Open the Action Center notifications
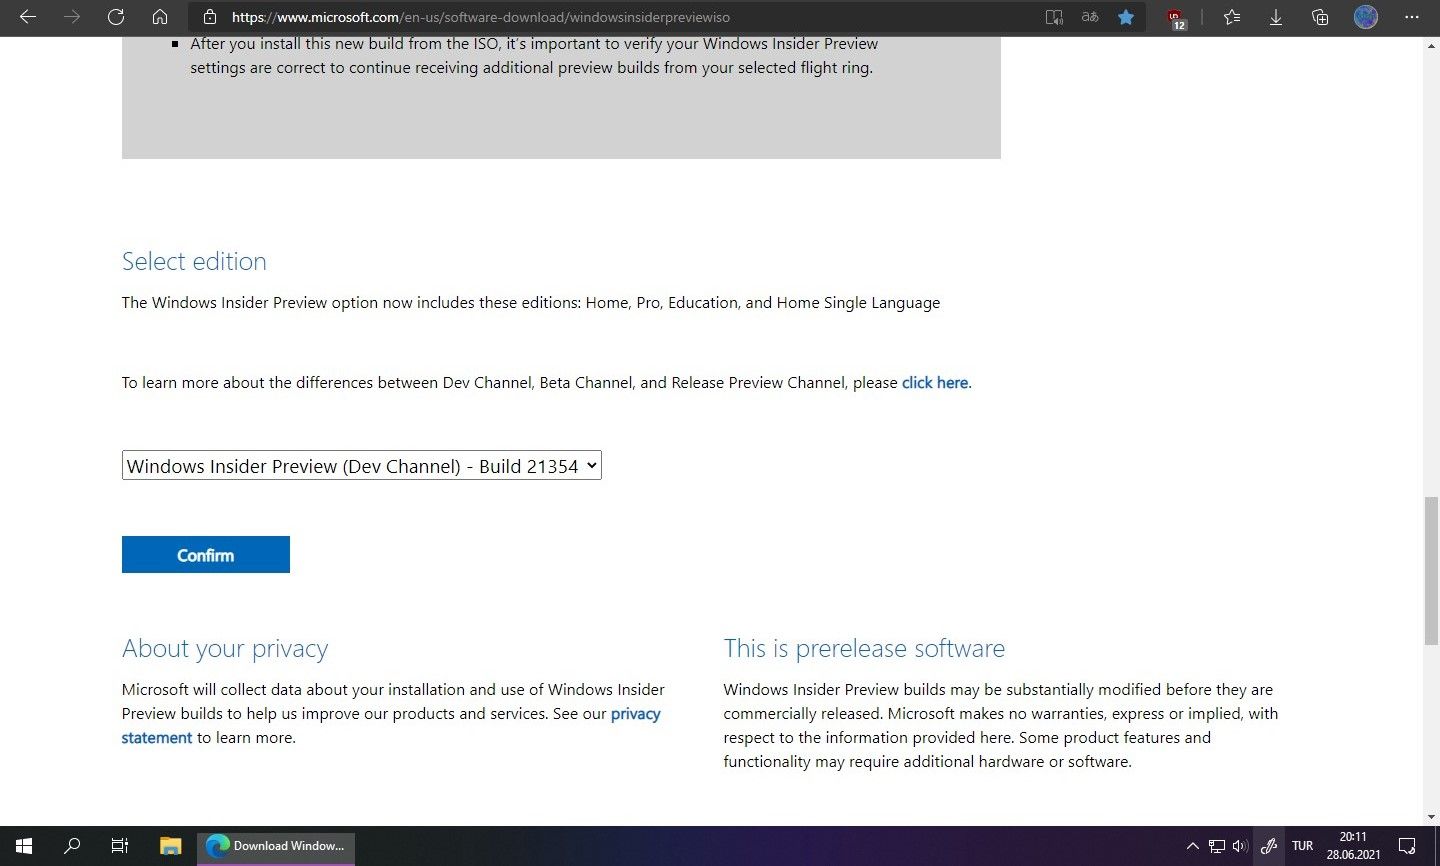Viewport: 1440px width, 866px height. [x=1407, y=846]
